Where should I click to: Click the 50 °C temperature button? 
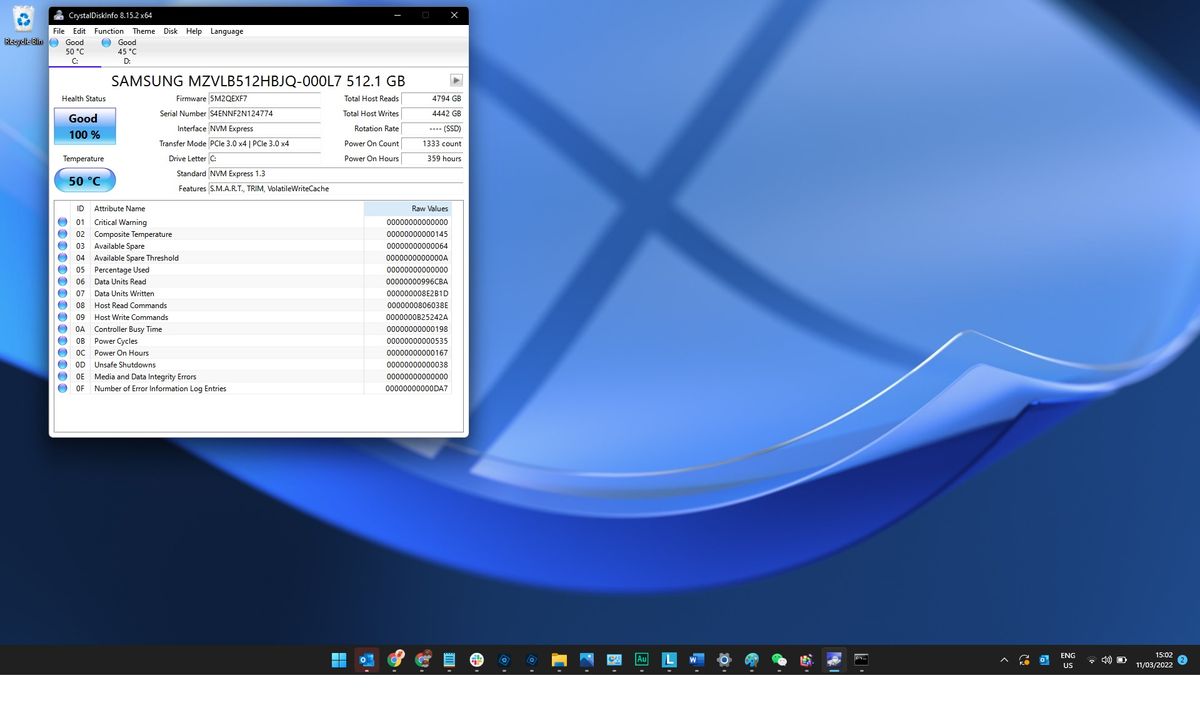pos(83,181)
